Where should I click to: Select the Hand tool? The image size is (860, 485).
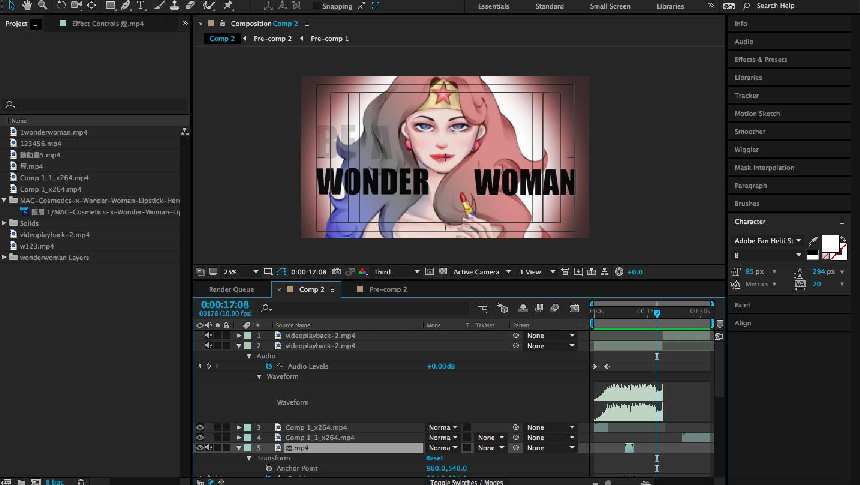[26, 5]
